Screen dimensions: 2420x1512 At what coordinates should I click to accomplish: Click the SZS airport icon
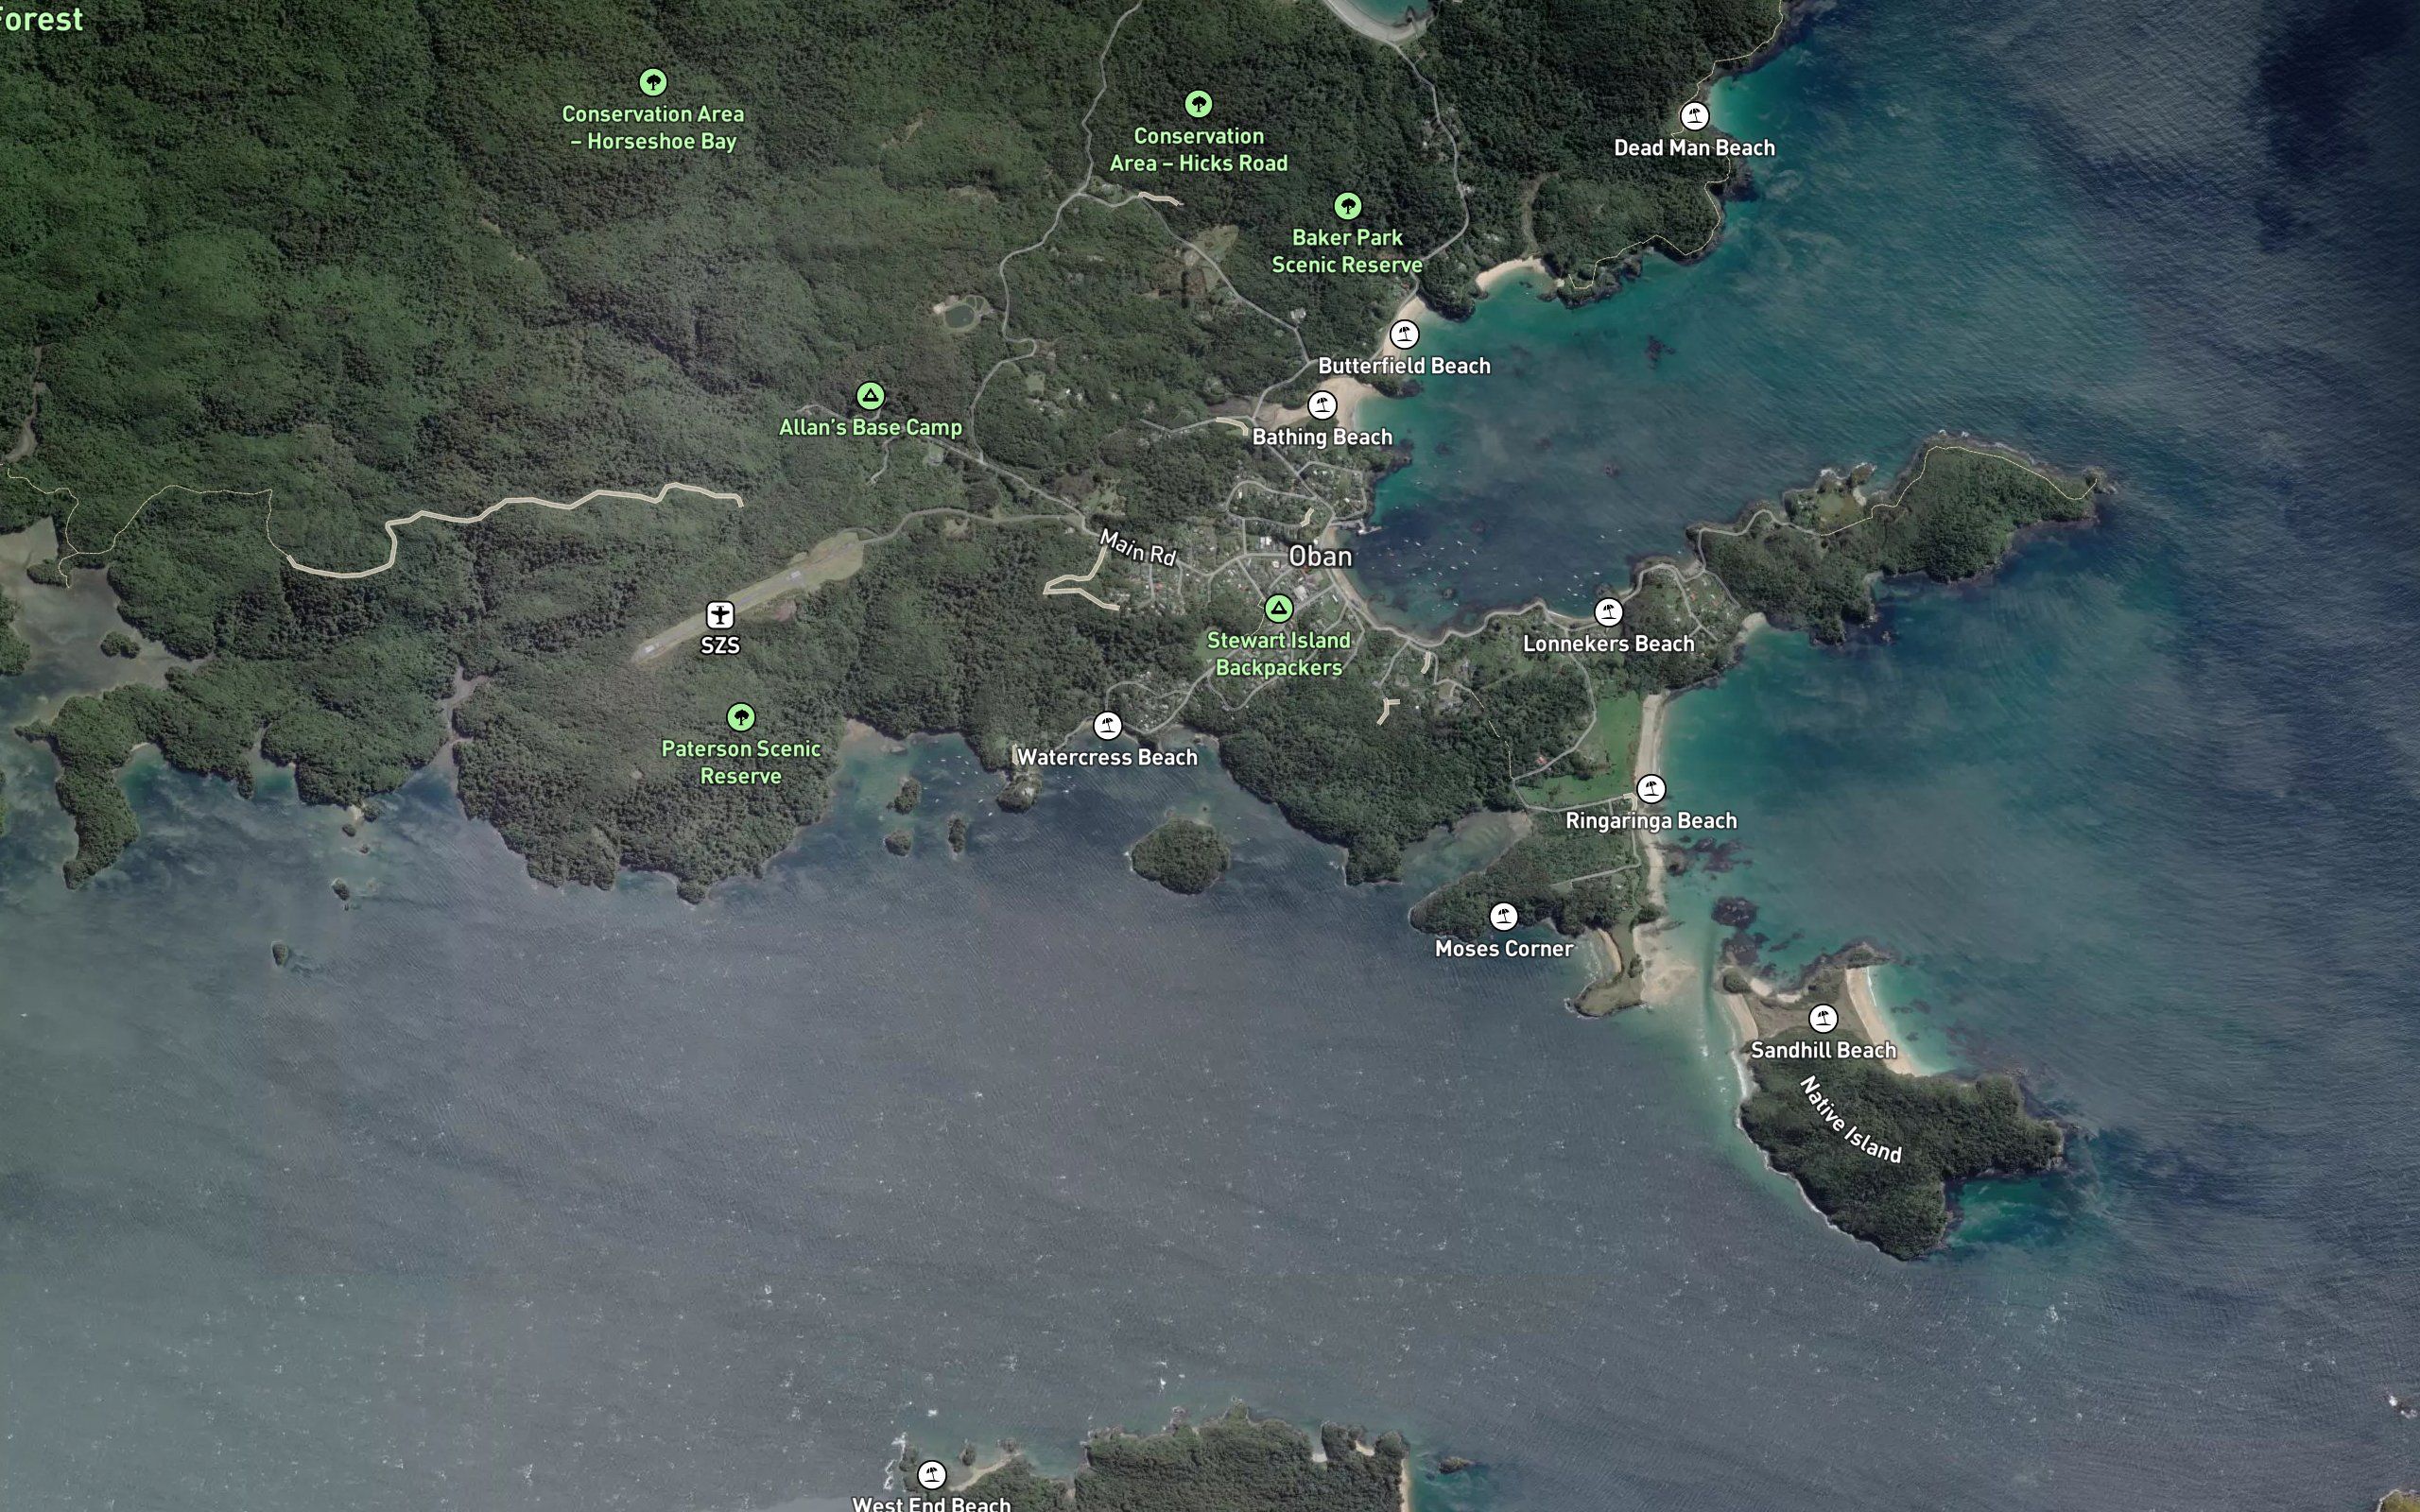point(720,614)
